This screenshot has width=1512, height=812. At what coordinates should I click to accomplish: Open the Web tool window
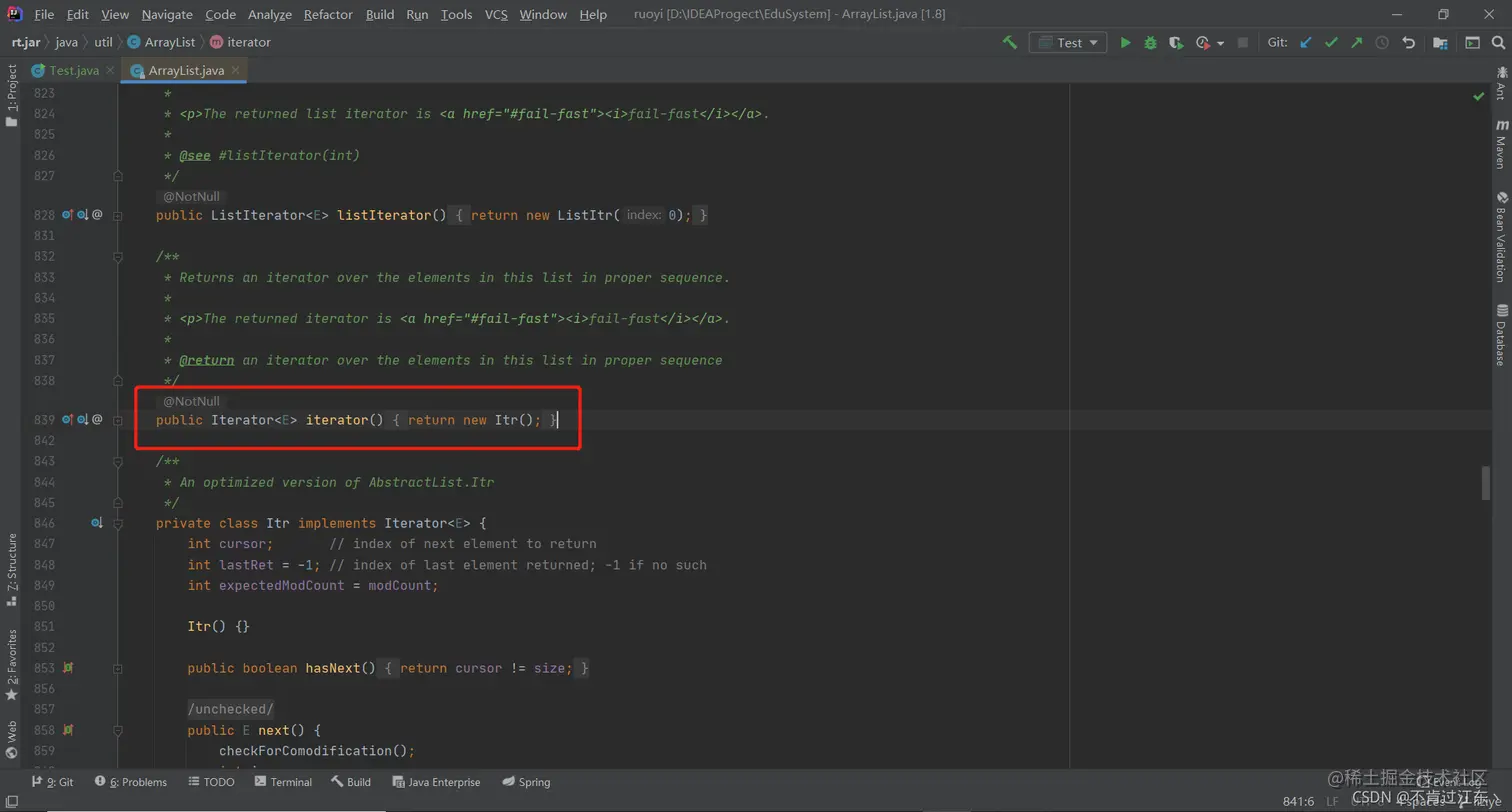(11, 738)
